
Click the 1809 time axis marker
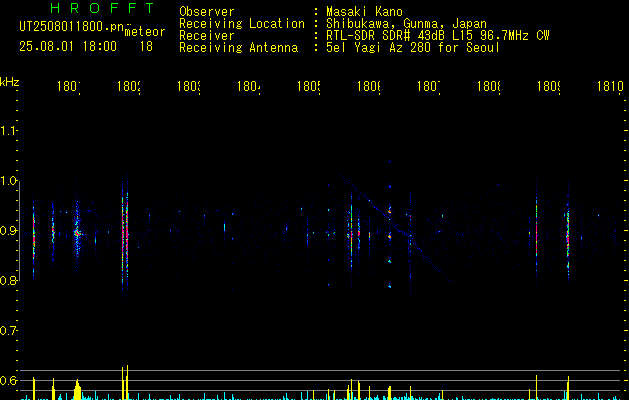click(x=549, y=87)
